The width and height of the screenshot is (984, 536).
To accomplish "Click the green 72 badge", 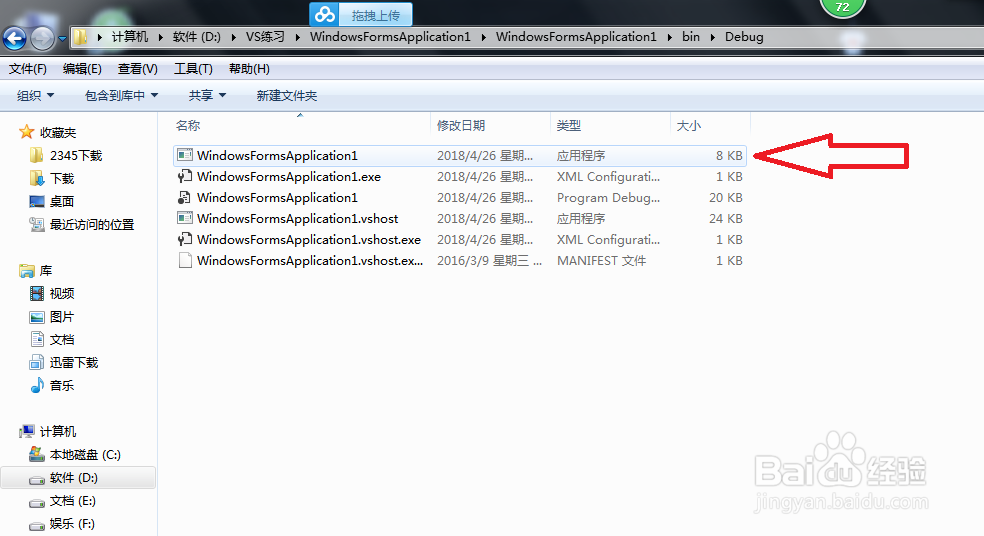I will pos(842,7).
